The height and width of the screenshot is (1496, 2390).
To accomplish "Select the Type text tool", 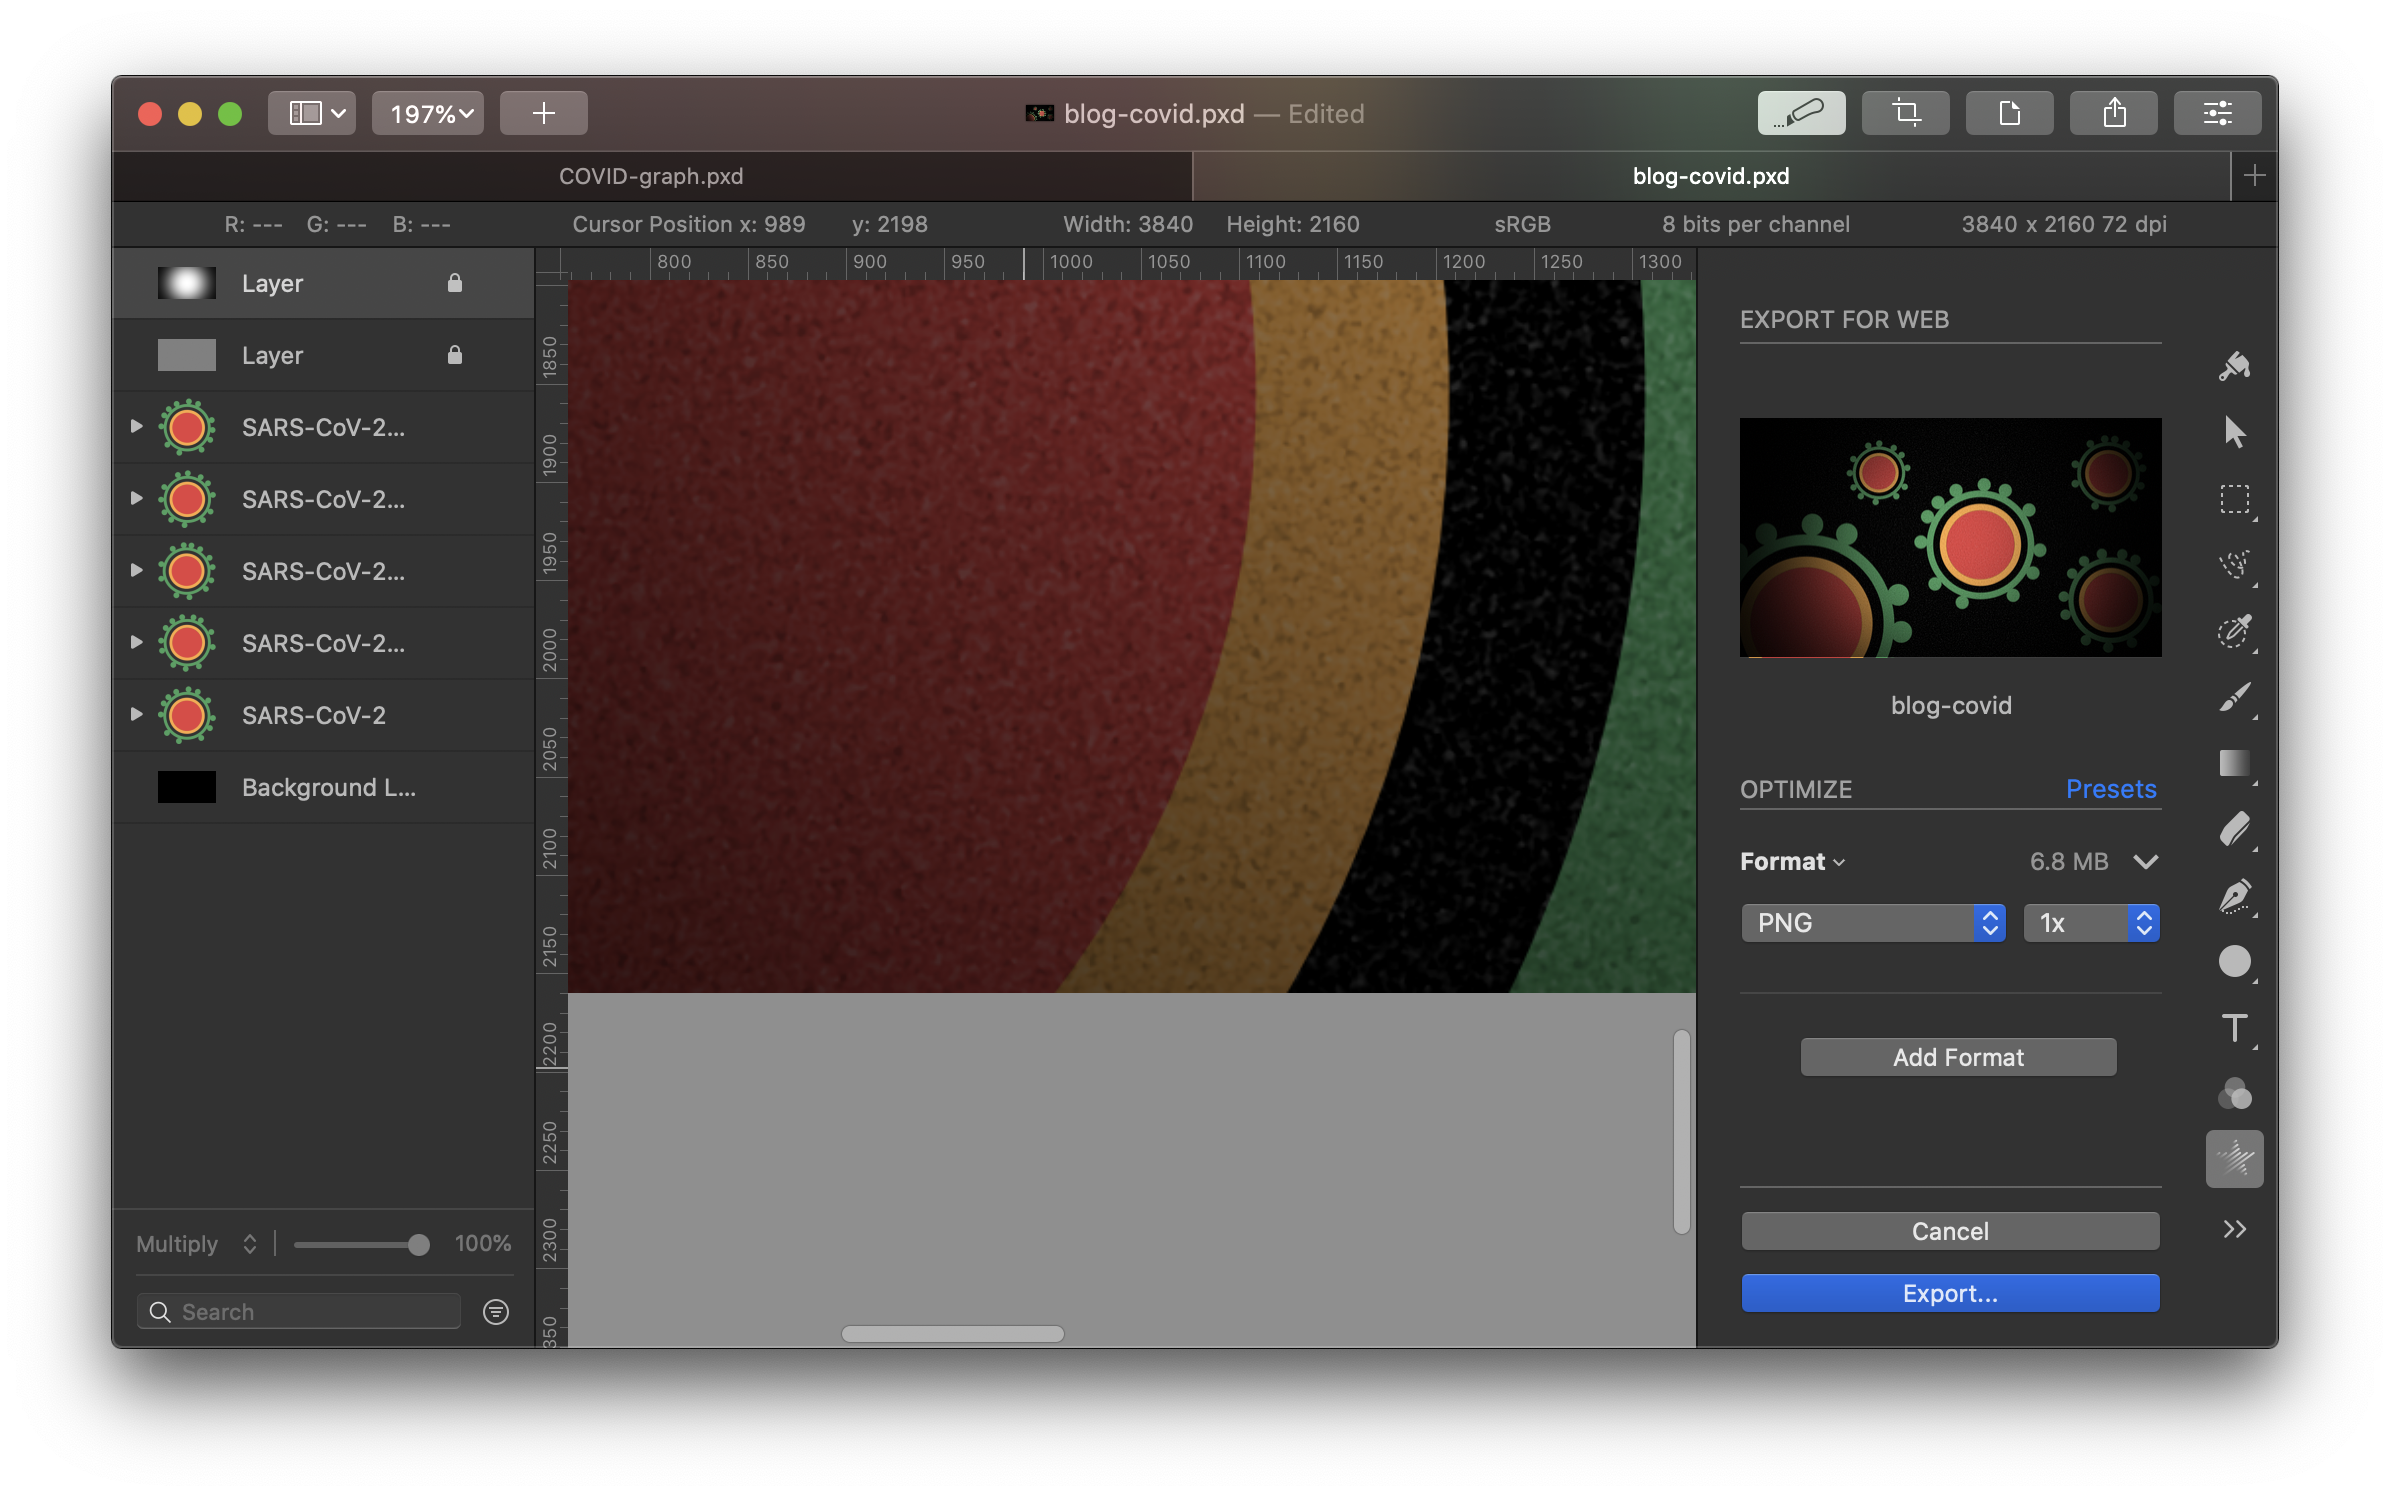I will click(x=2234, y=1028).
